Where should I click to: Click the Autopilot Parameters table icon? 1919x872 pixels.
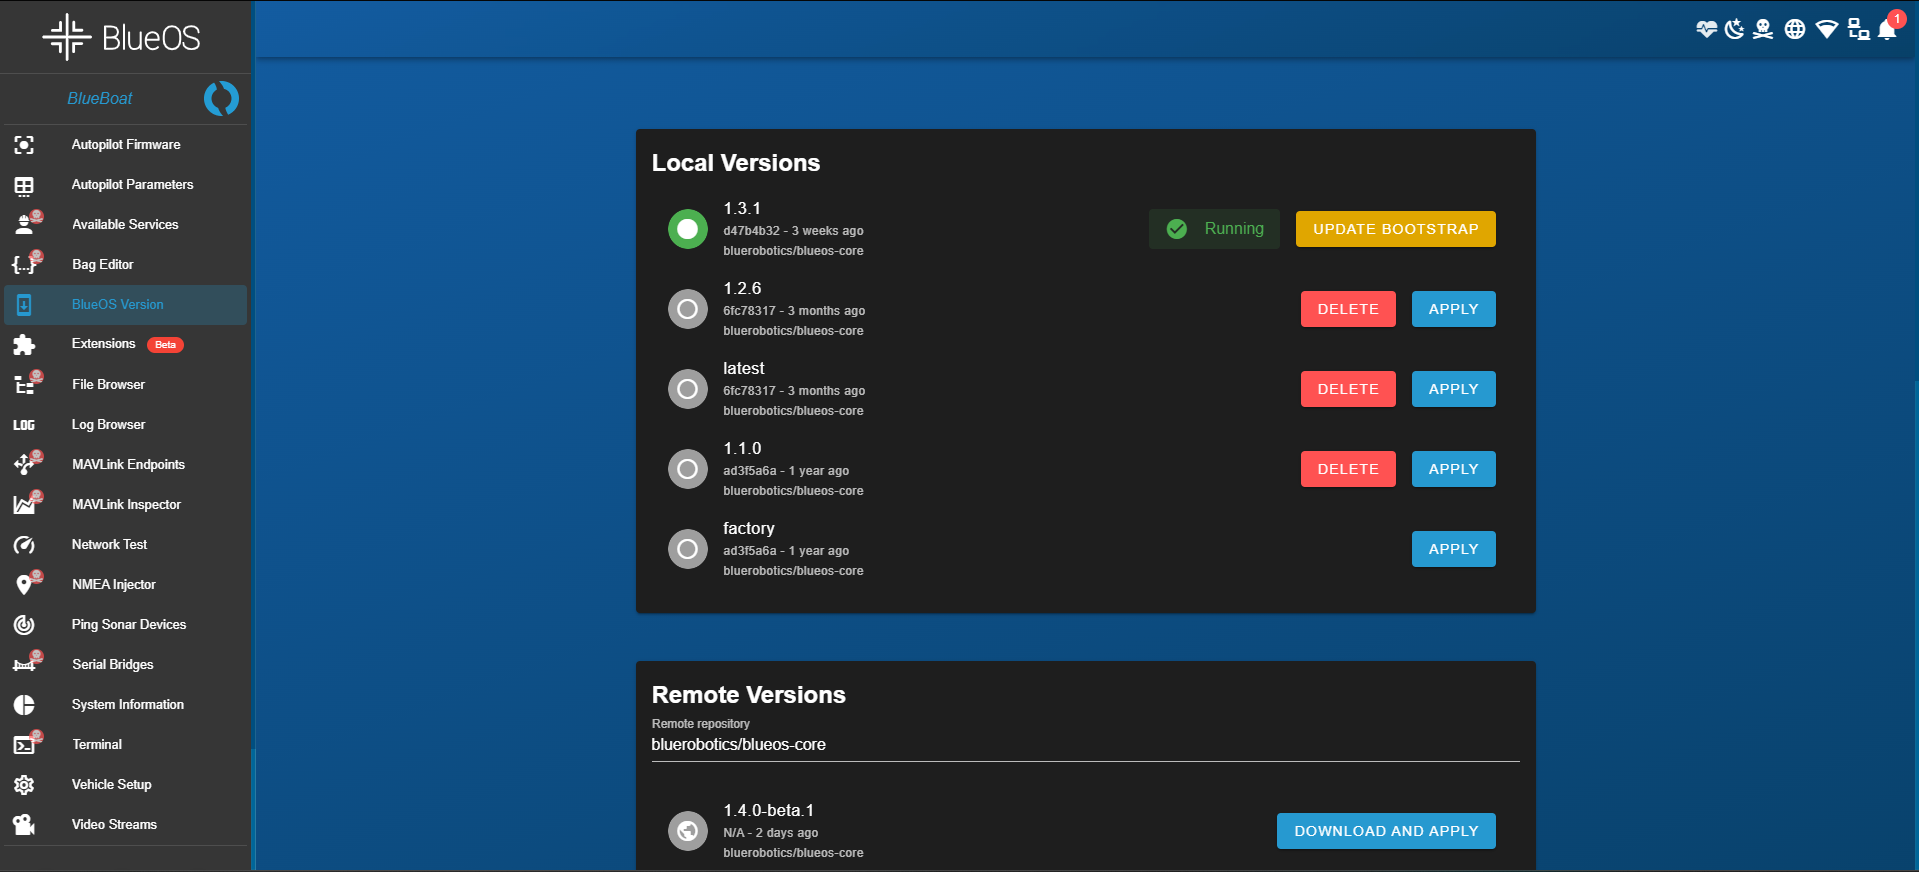point(24,185)
